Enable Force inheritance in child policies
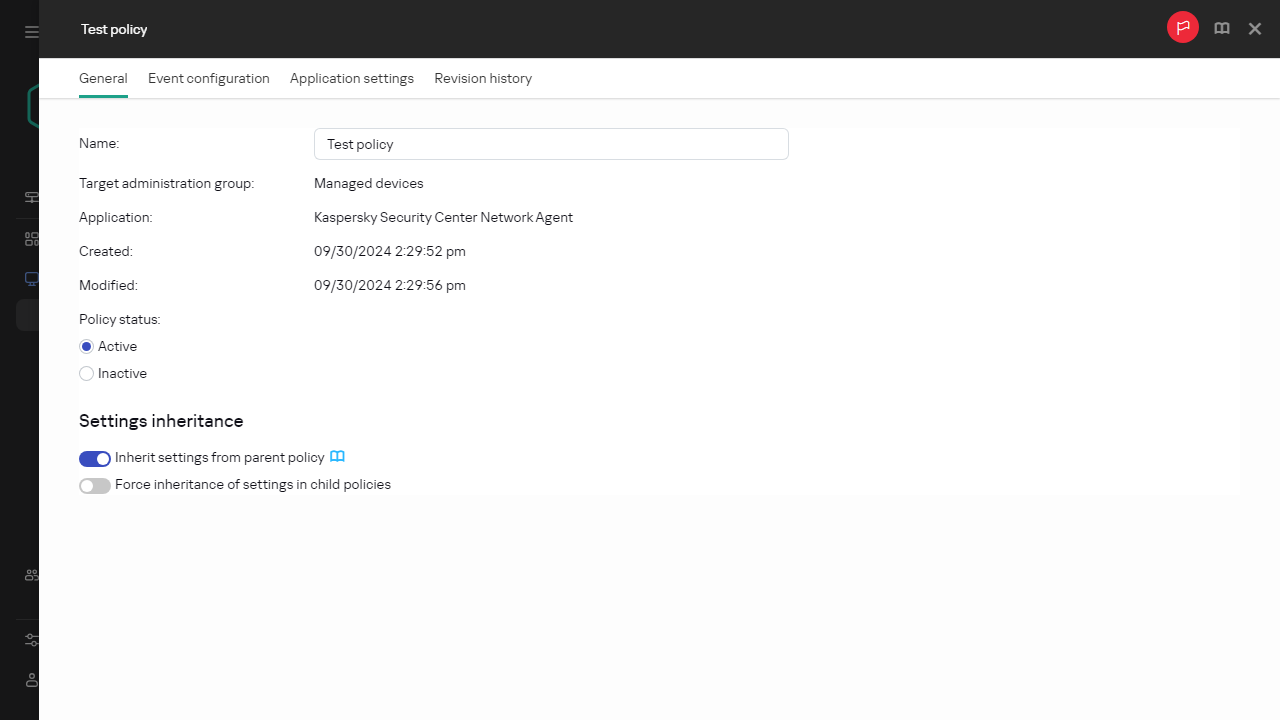The image size is (1280, 720). click(x=95, y=485)
